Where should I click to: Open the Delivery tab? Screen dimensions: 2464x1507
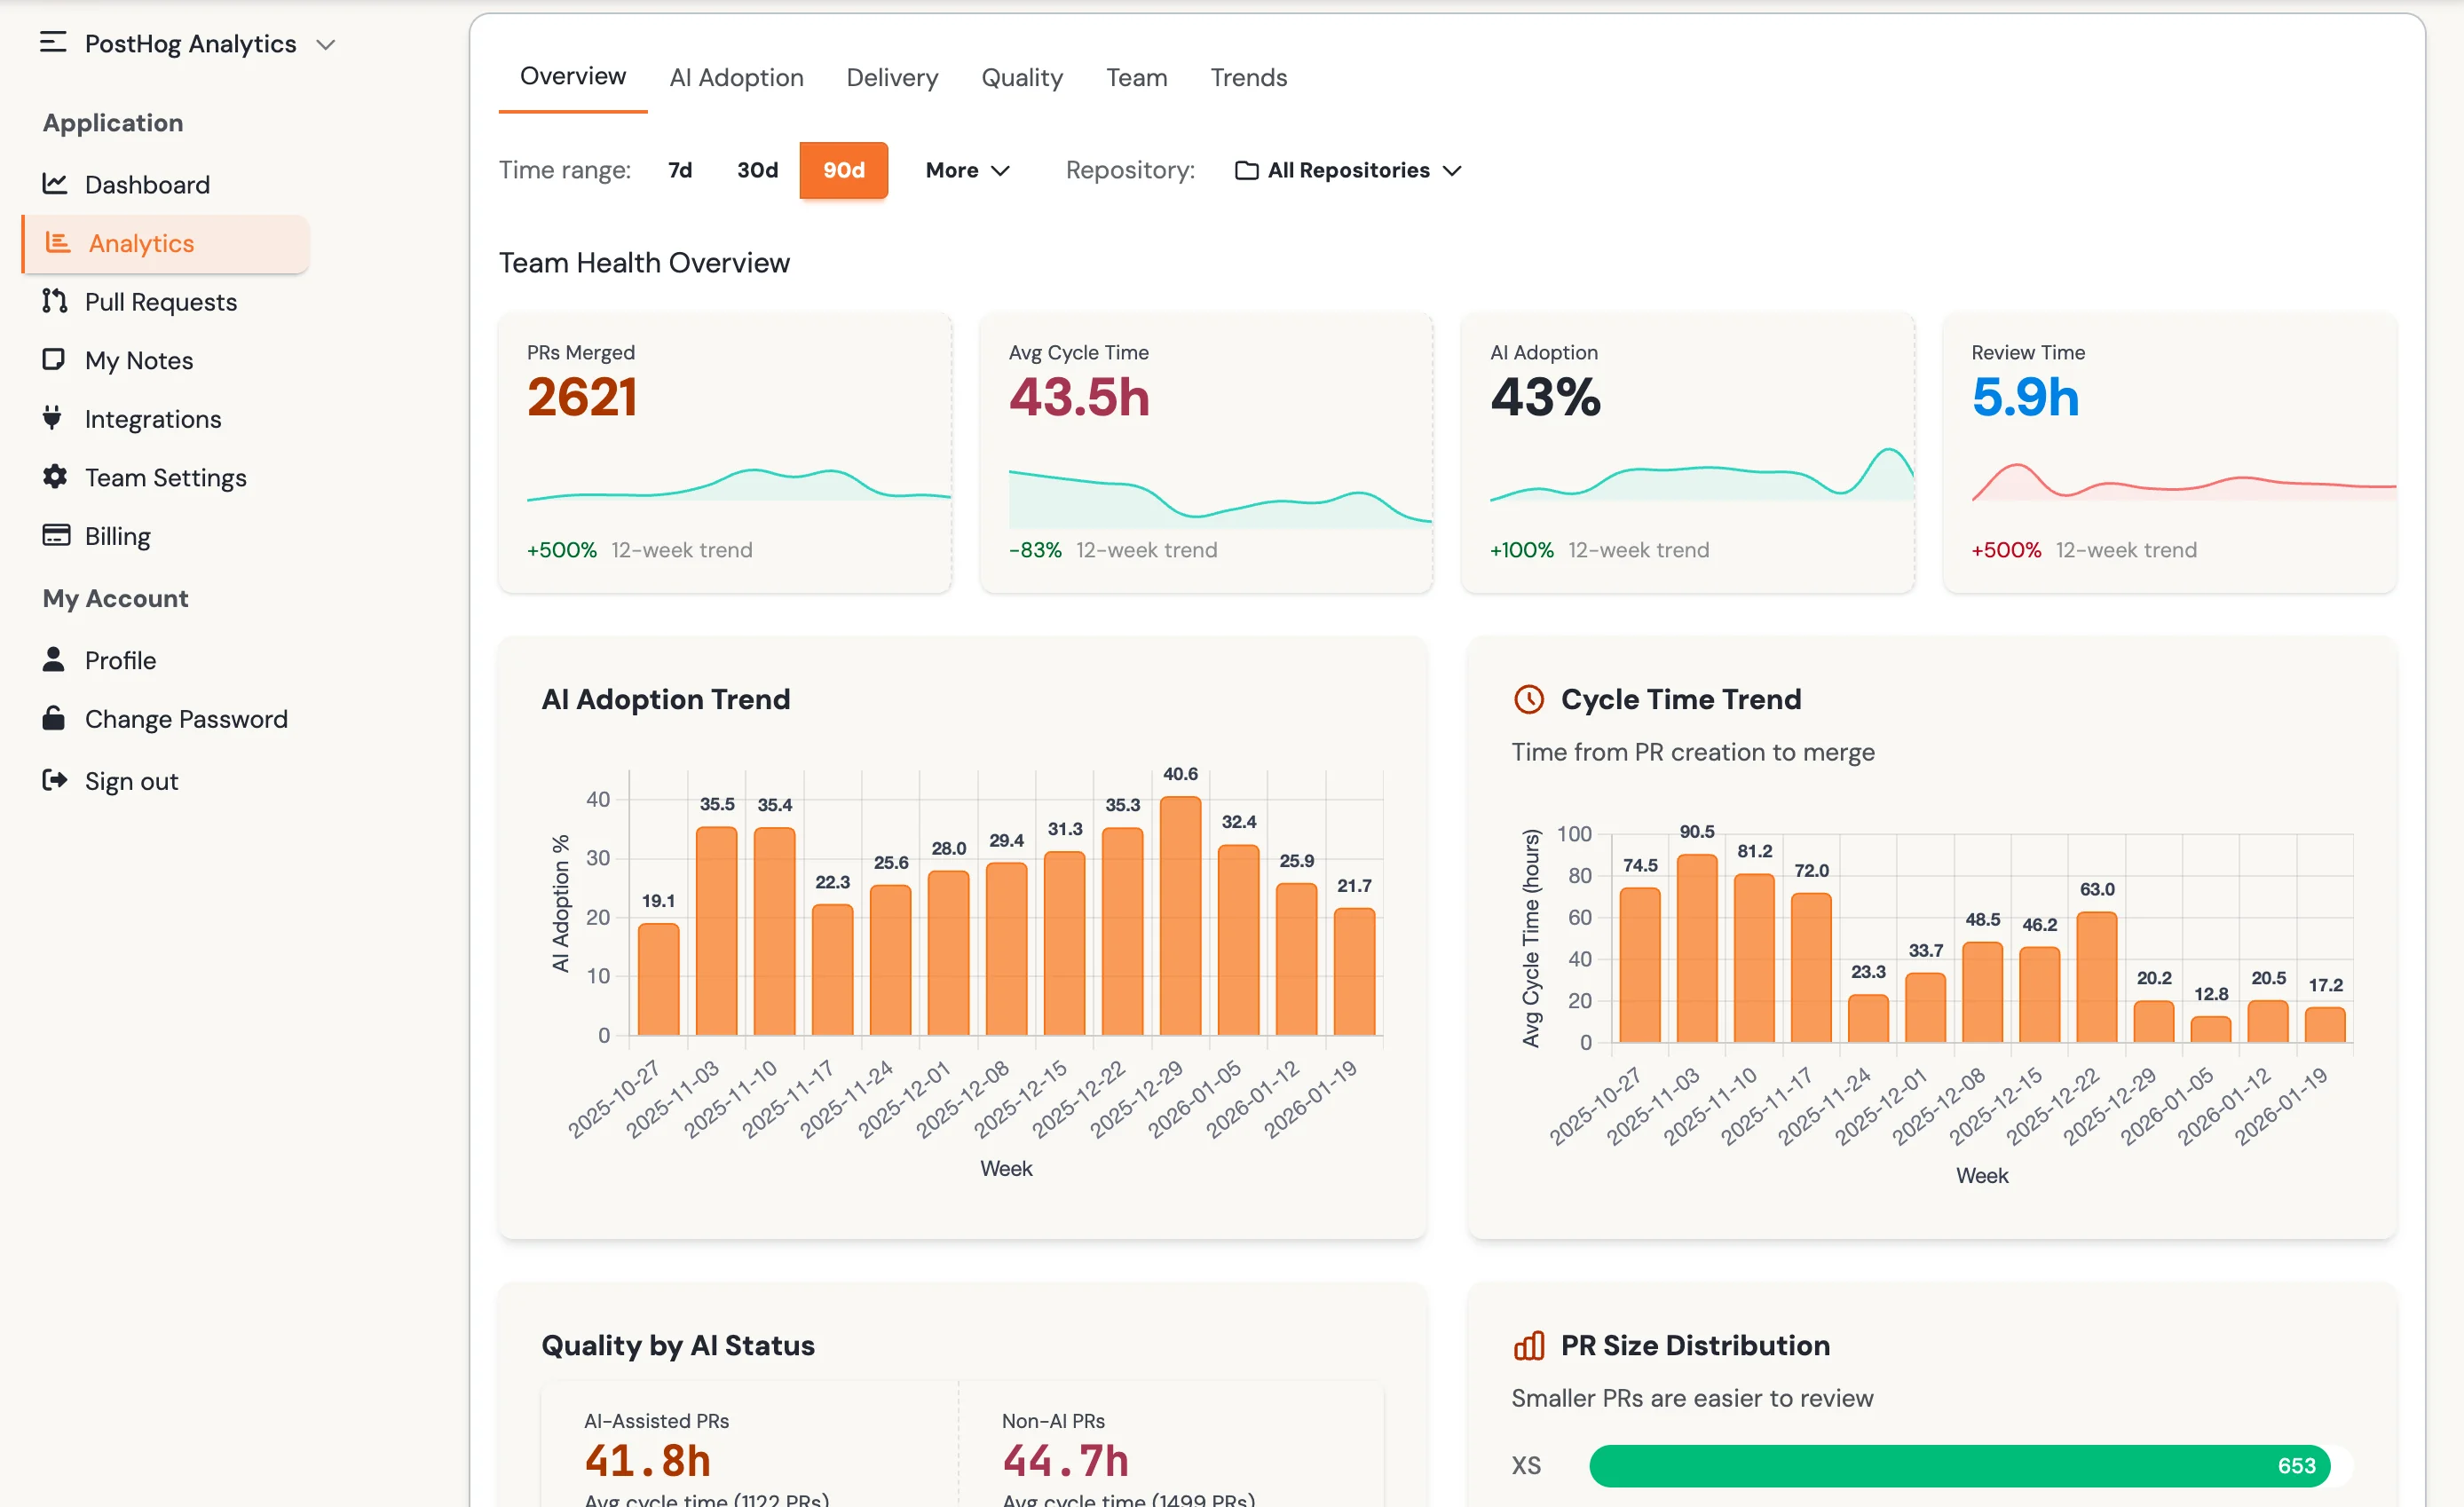point(892,78)
